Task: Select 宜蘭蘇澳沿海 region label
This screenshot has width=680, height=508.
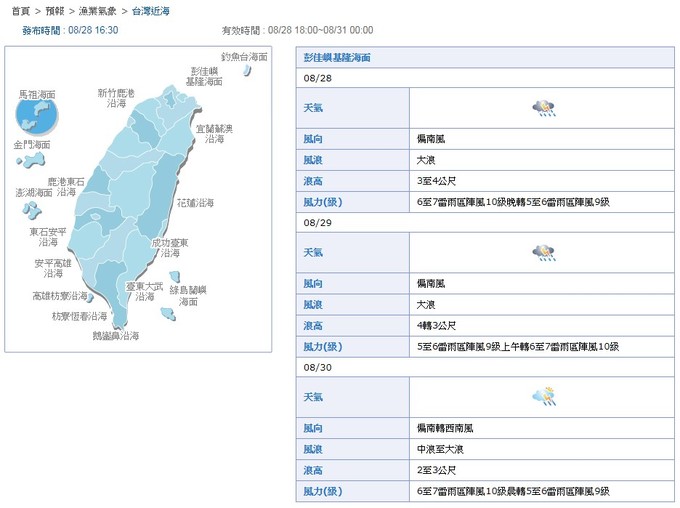Action: (x=214, y=134)
